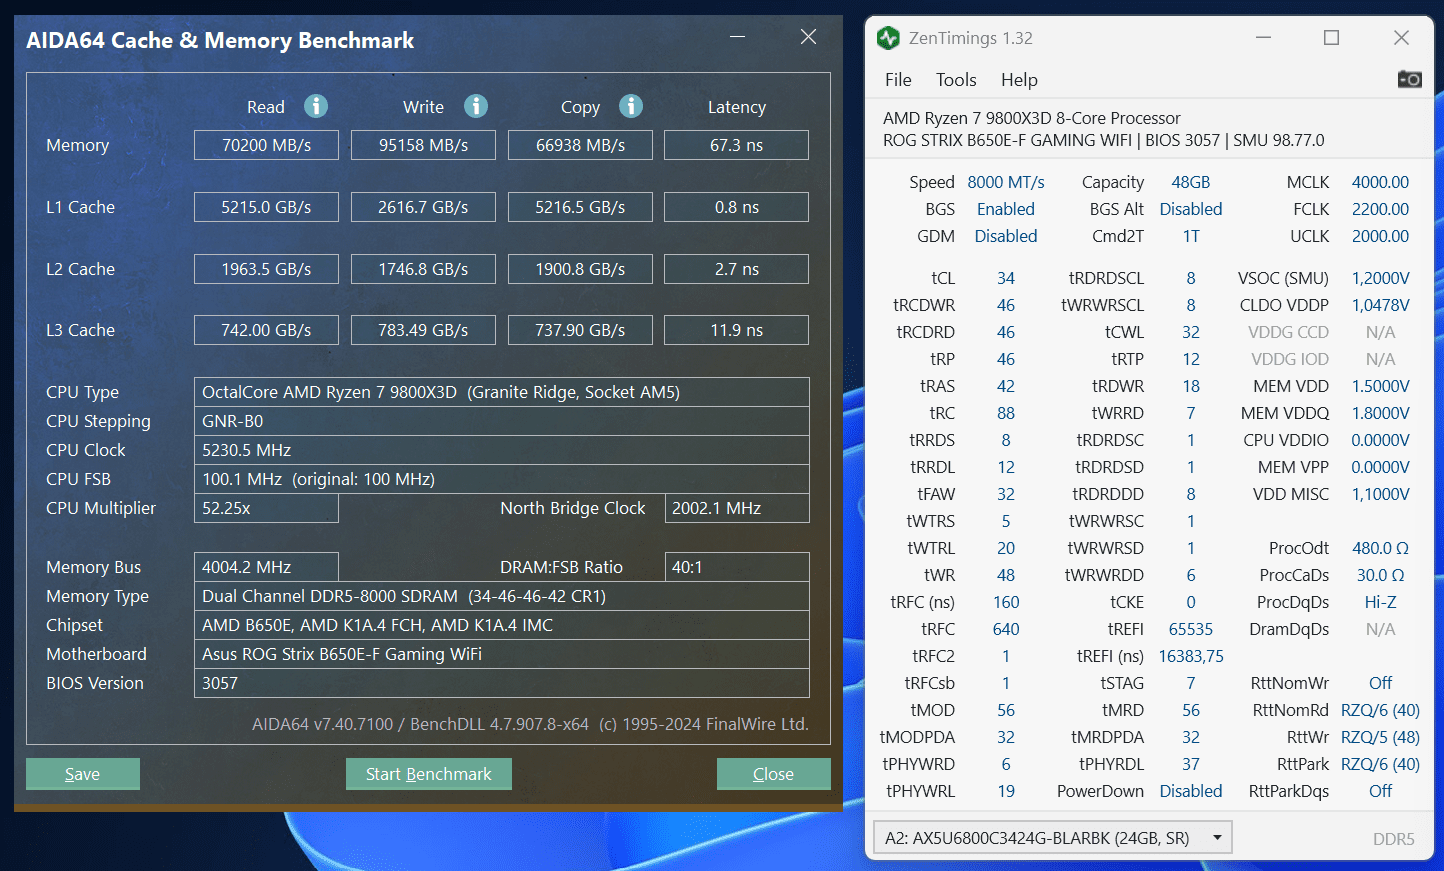Viewport: 1444px width, 871px height.
Task: Click the tREFI value 65535
Action: (x=1191, y=629)
